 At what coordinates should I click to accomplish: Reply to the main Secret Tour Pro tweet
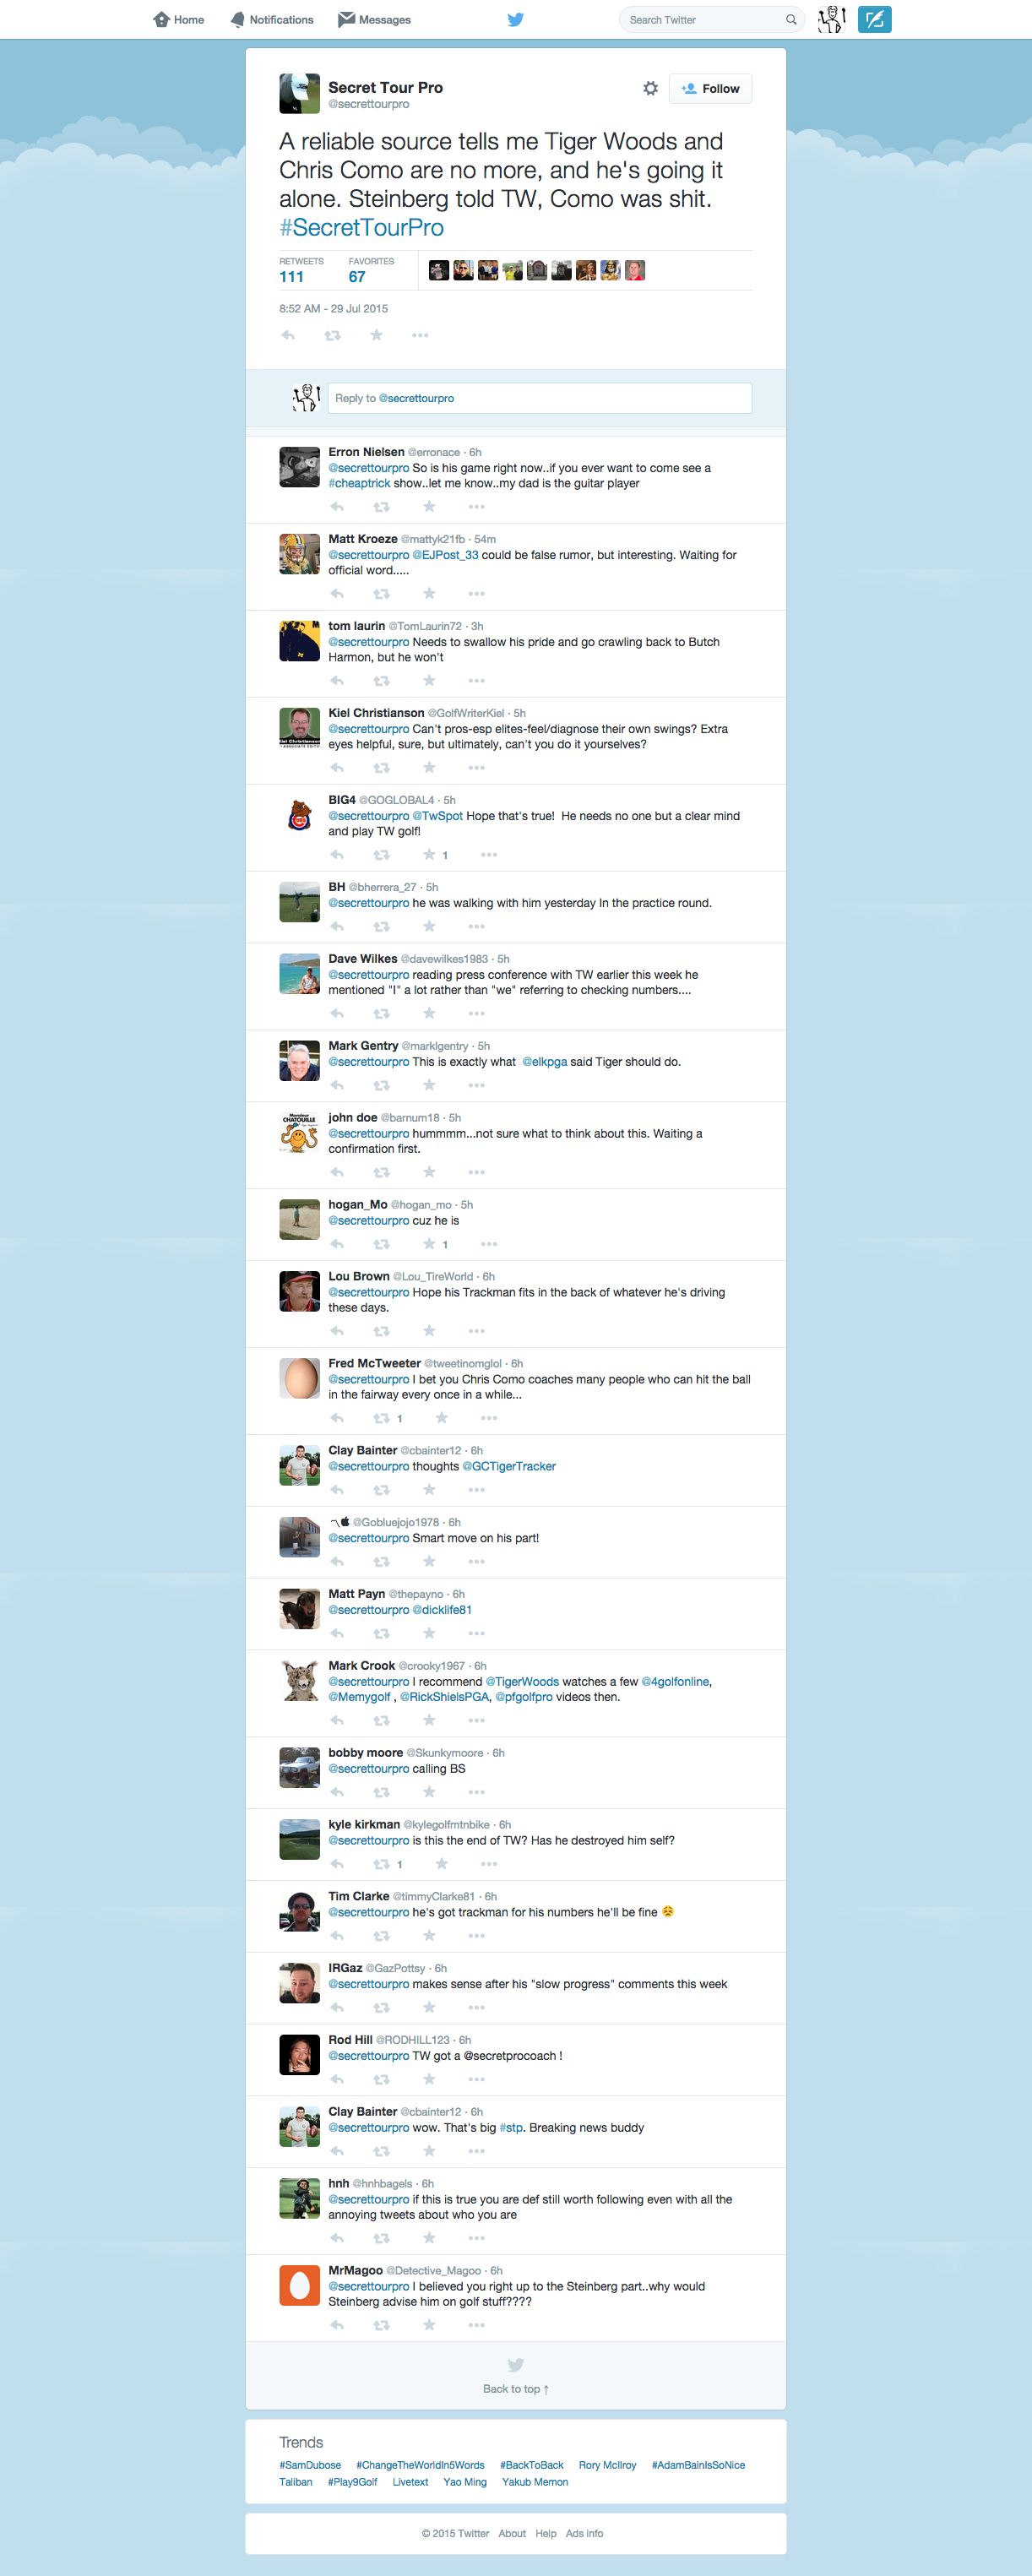pos(288,335)
